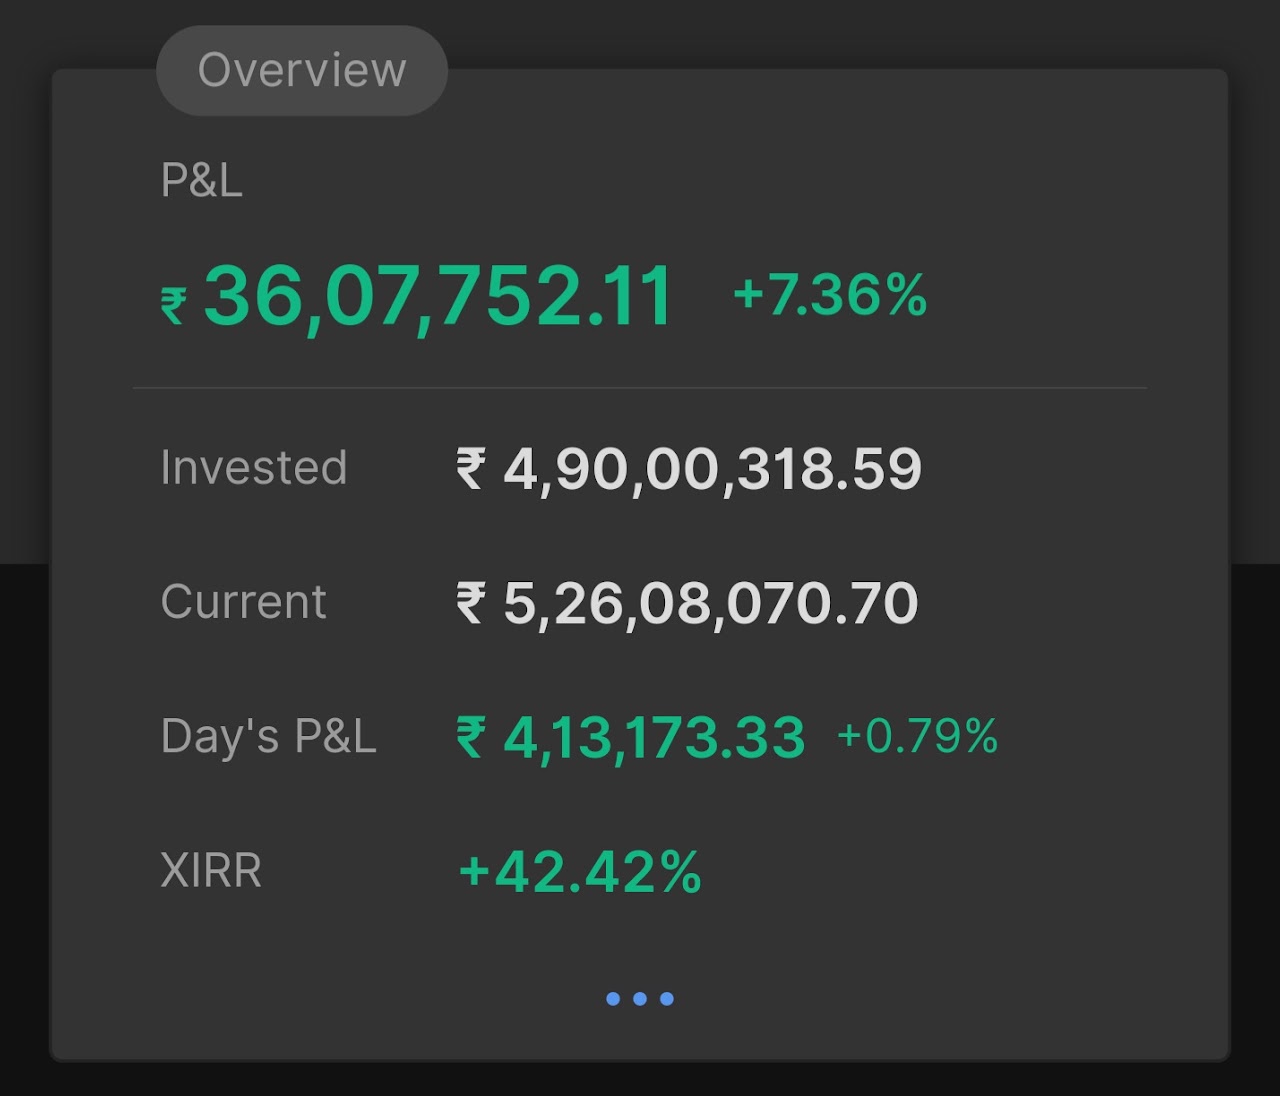Click the green rupee symbol in Day's P&L

click(471, 737)
